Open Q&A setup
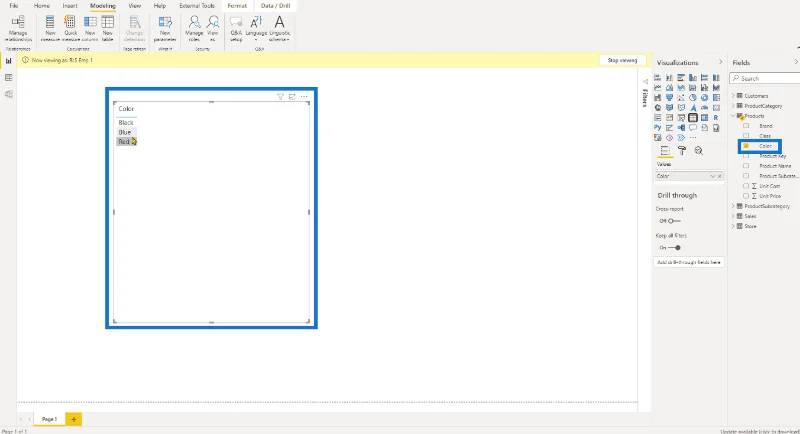The height and width of the screenshot is (434, 800). [x=236, y=29]
